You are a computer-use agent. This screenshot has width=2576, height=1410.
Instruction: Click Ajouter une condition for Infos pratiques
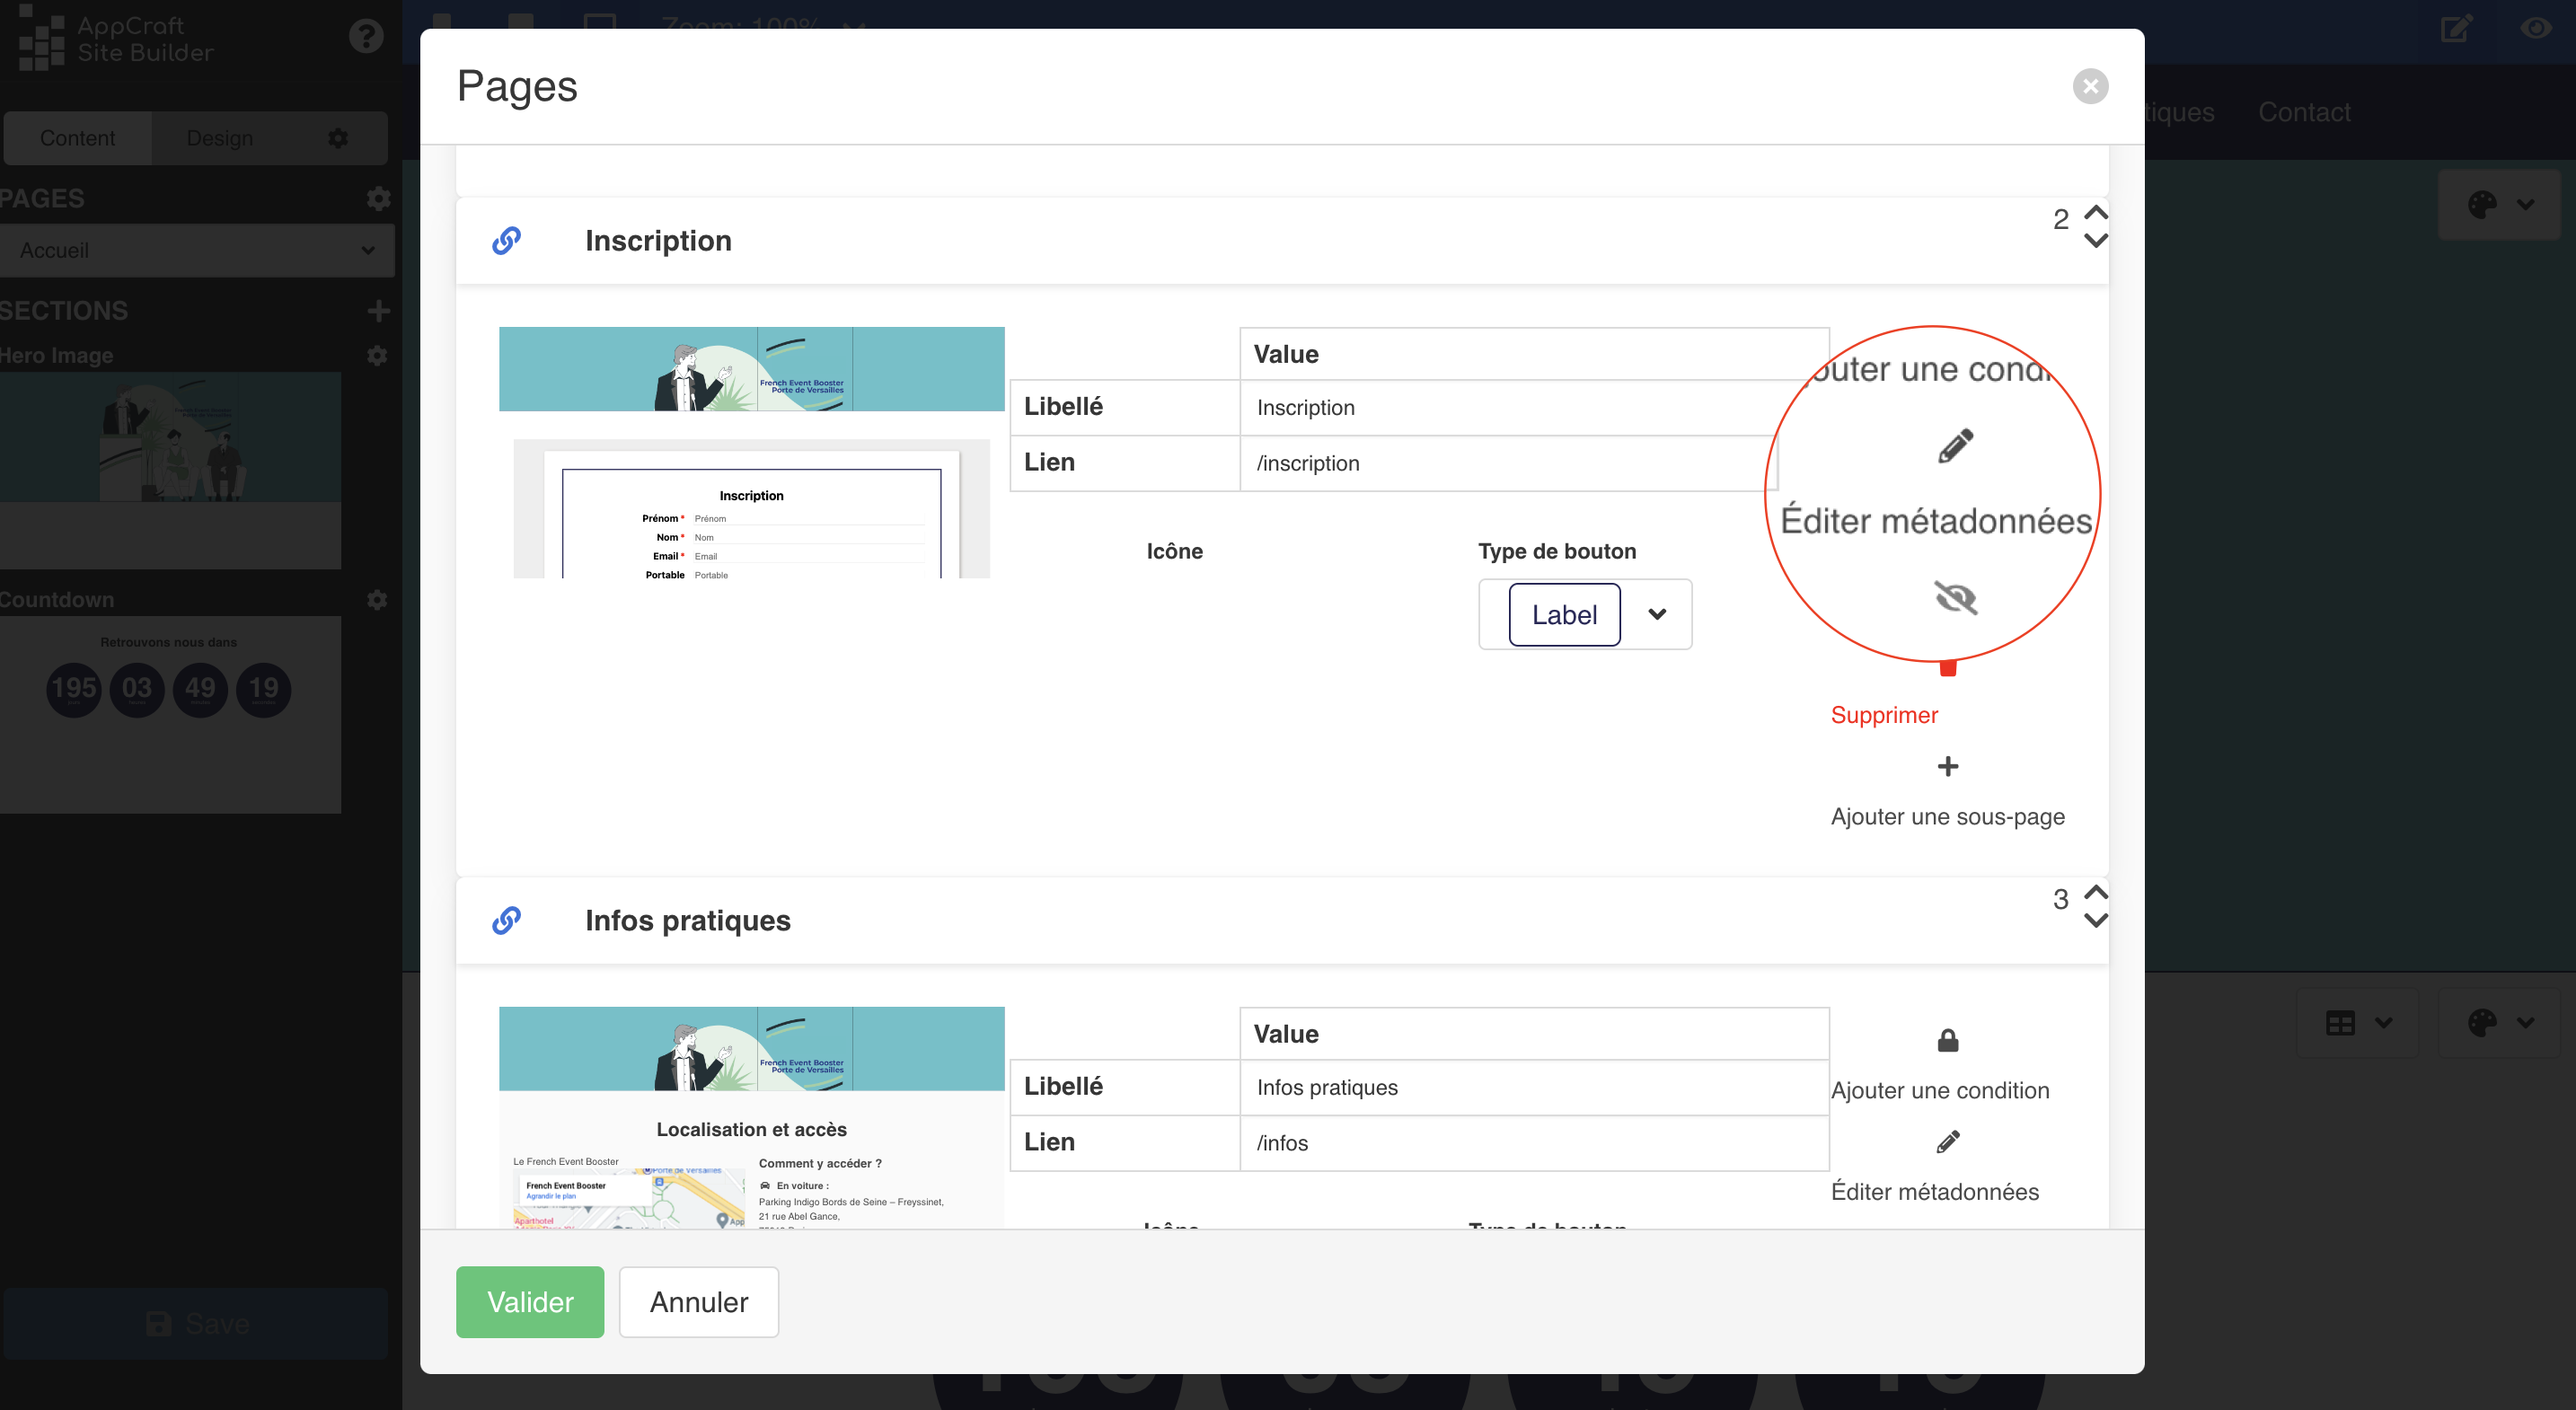pos(1940,1090)
